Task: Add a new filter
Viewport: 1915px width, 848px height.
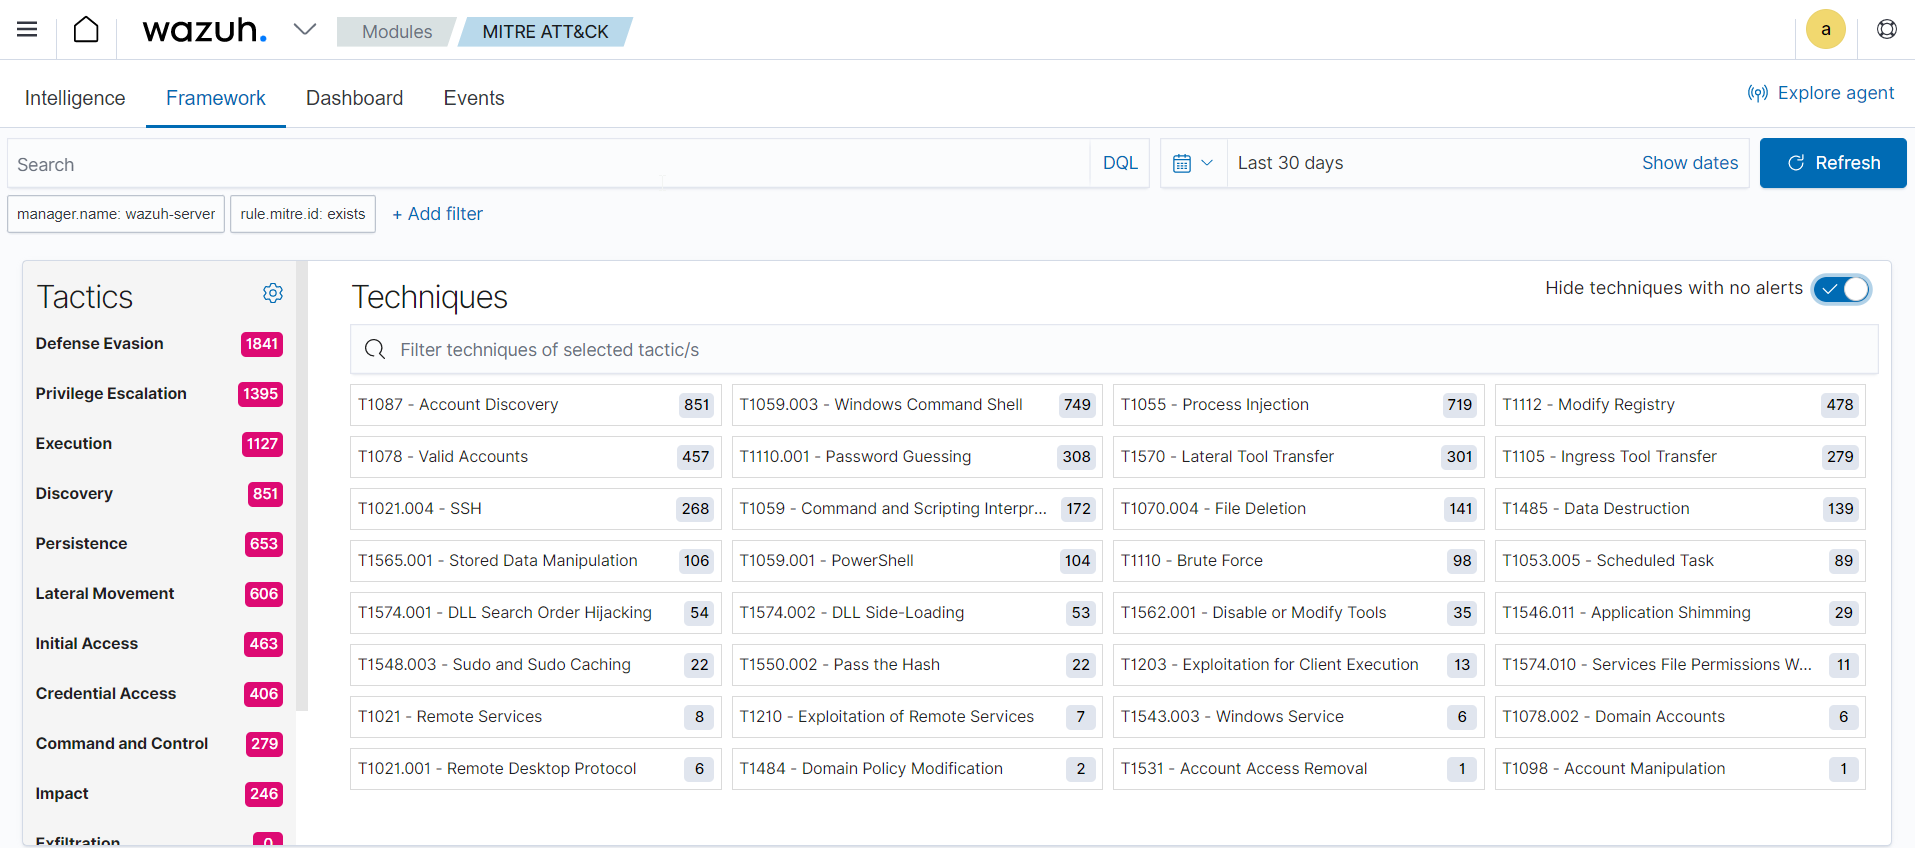Action: coord(437,214)
